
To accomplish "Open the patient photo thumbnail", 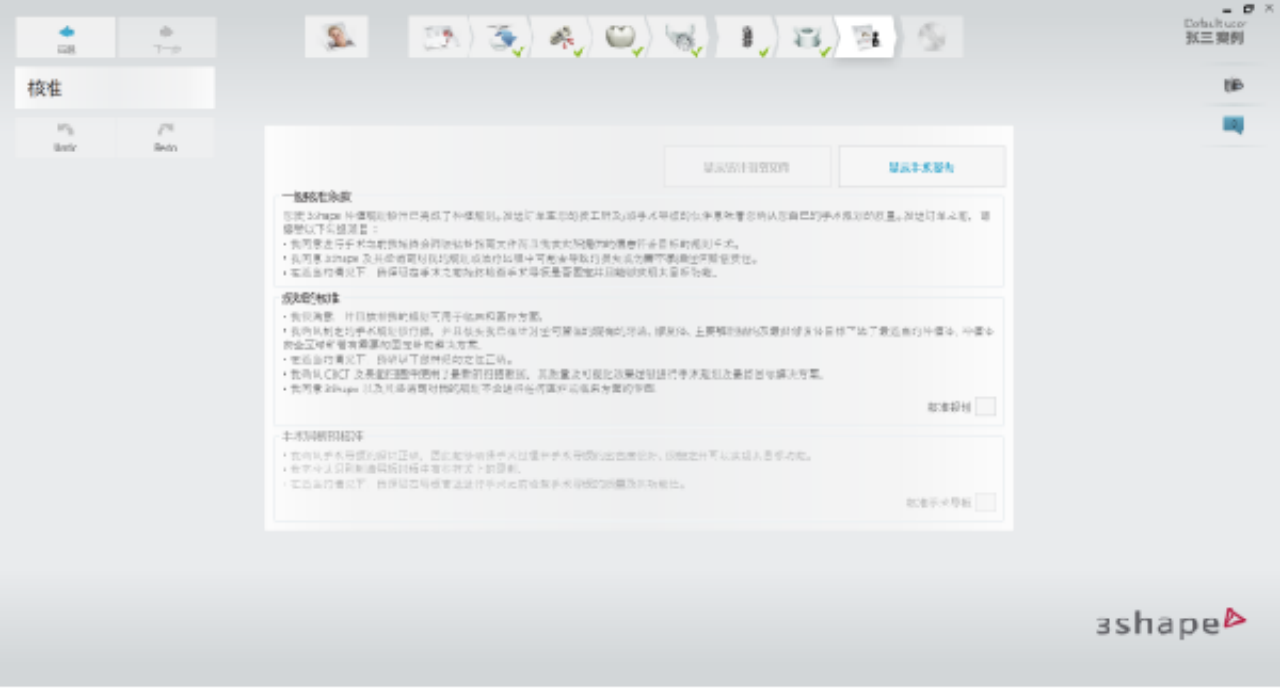I will [x=337, y=37].
